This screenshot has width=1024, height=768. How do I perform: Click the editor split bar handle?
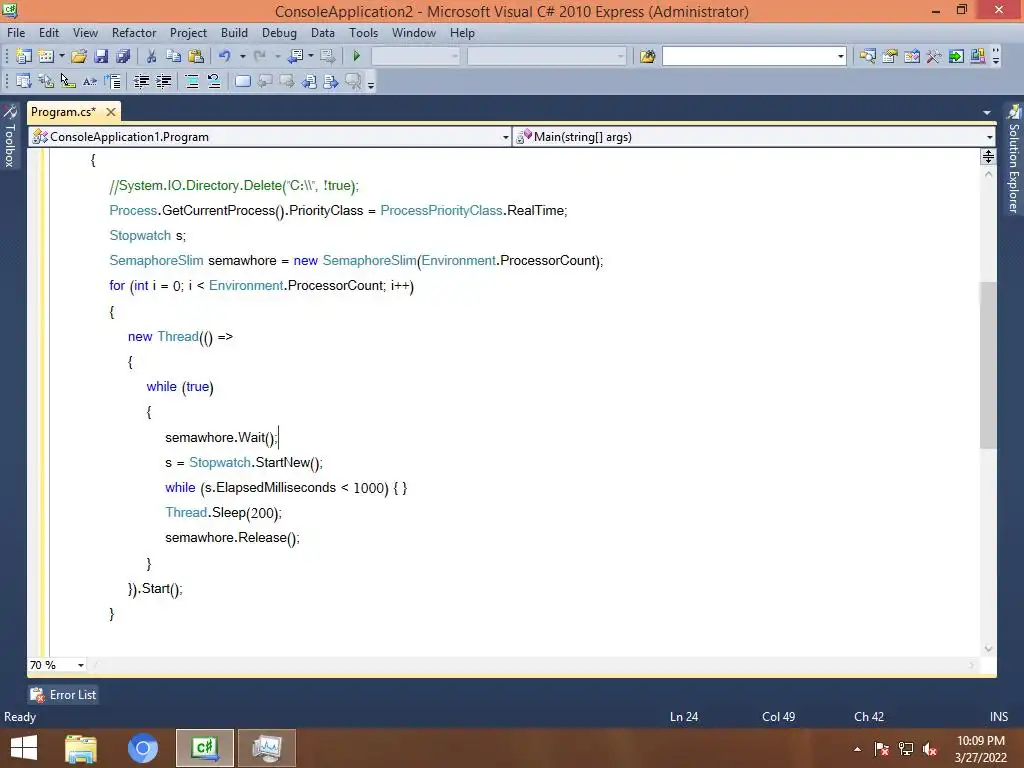pos(988,157)
